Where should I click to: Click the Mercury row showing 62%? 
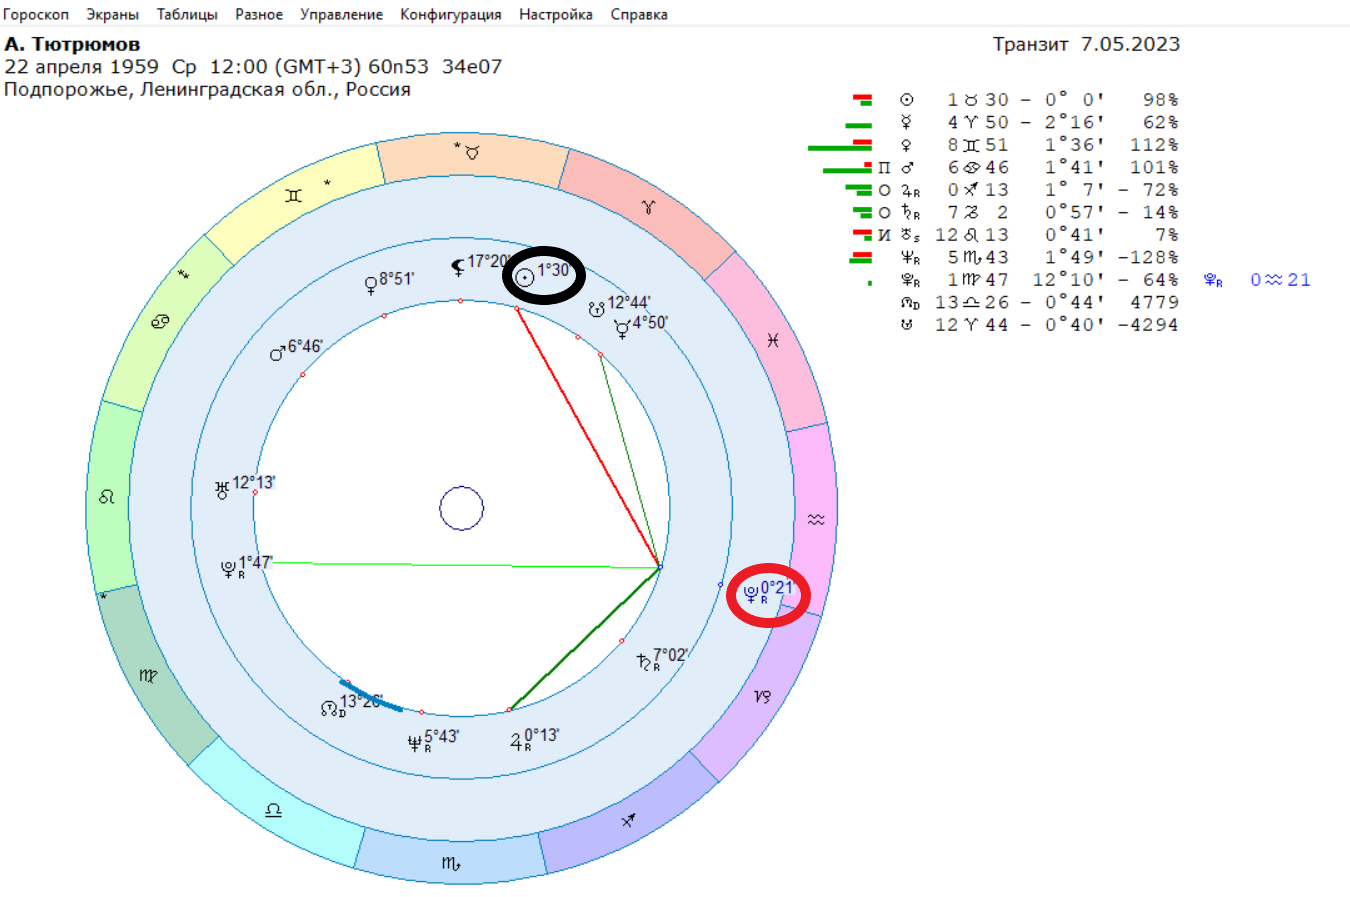(1012, 122)
